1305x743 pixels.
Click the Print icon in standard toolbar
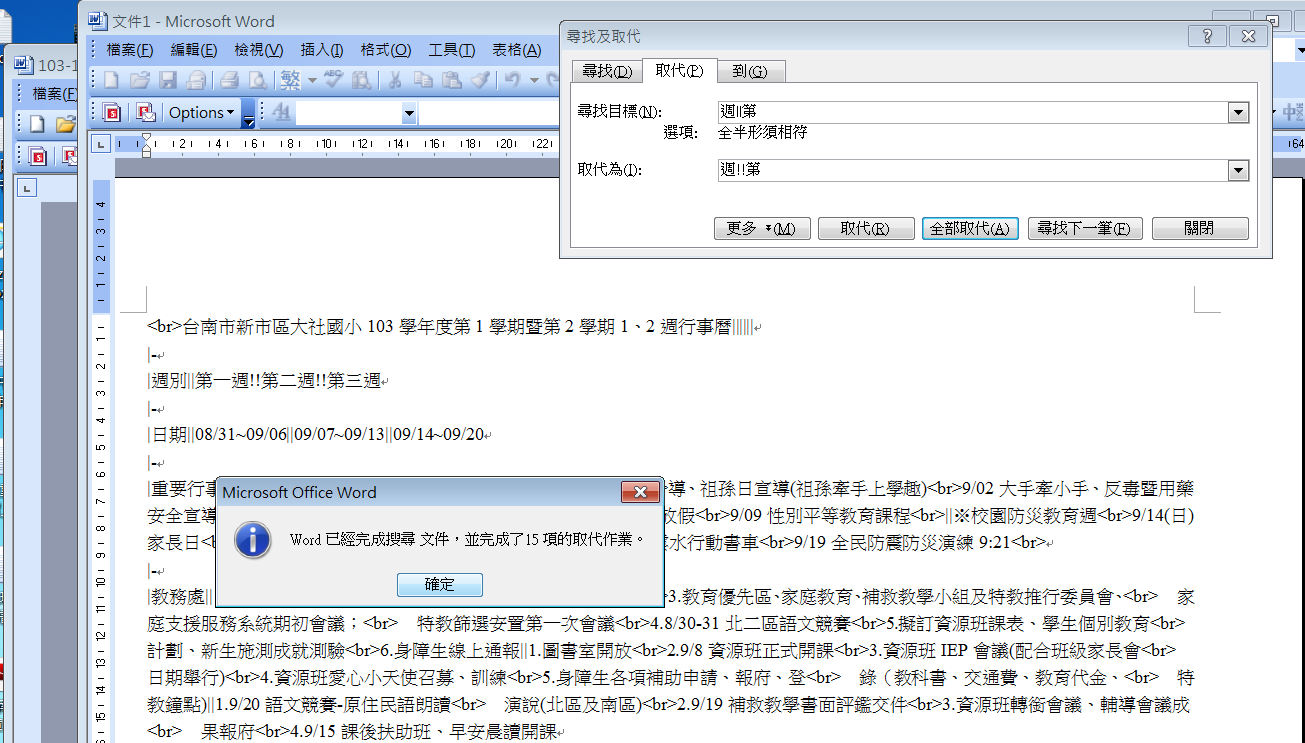click(x=229, y=80)
